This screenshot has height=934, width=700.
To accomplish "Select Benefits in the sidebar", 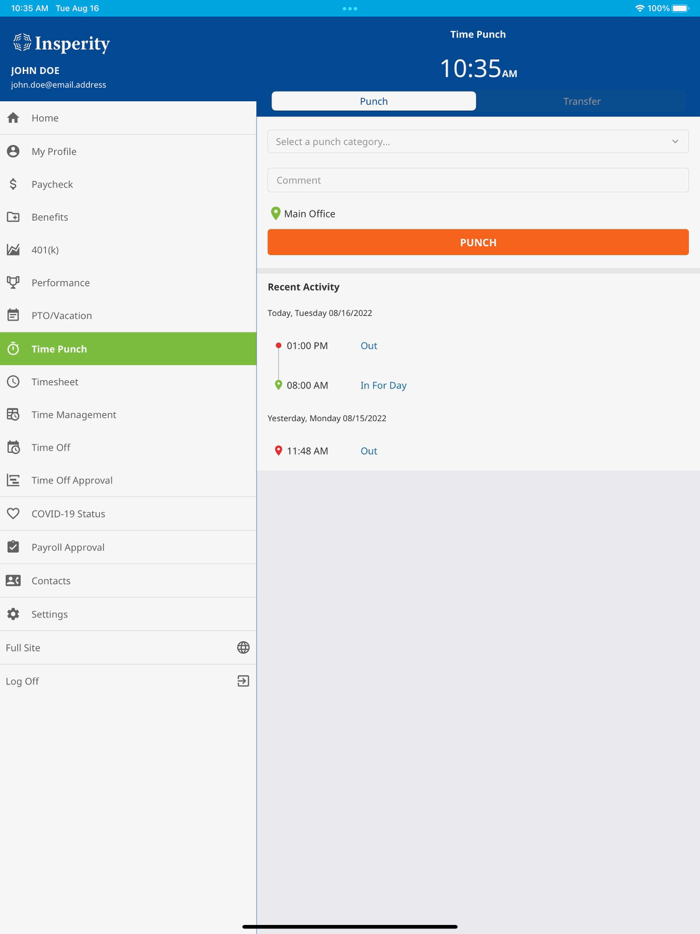I will [x=128, y=217].
